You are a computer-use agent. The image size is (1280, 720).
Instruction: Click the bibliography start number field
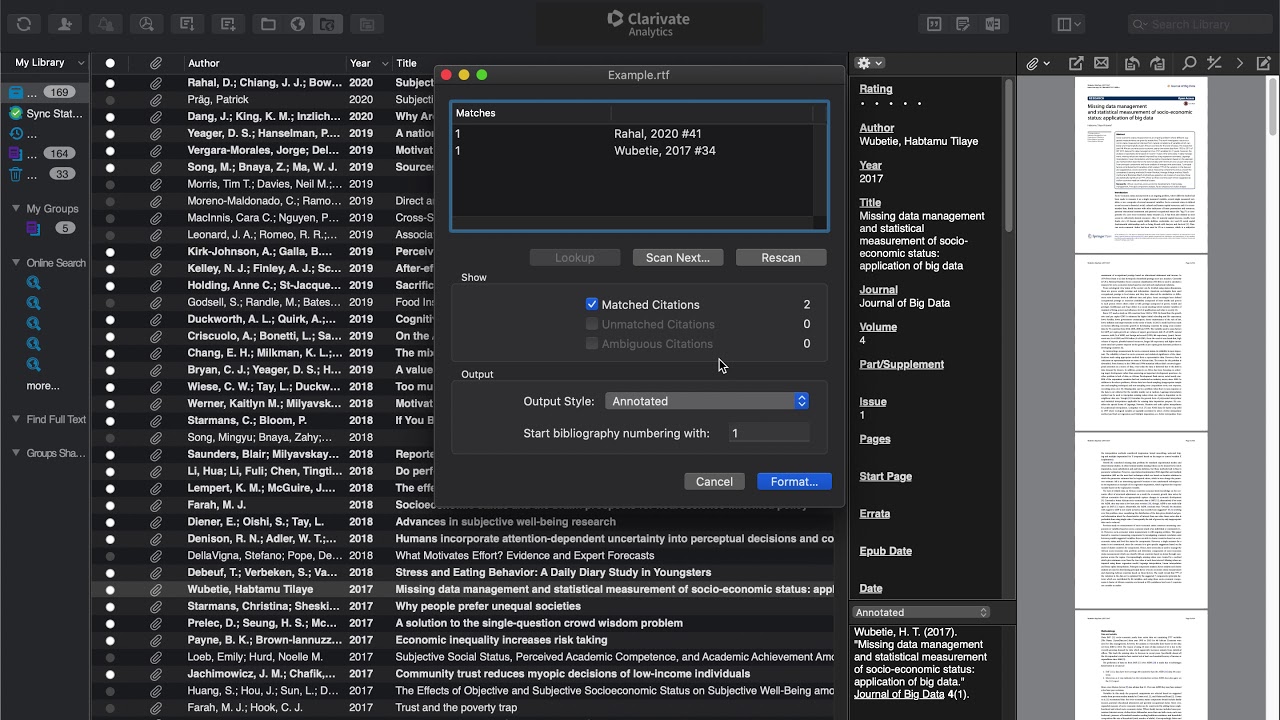(x=768, y=433)
